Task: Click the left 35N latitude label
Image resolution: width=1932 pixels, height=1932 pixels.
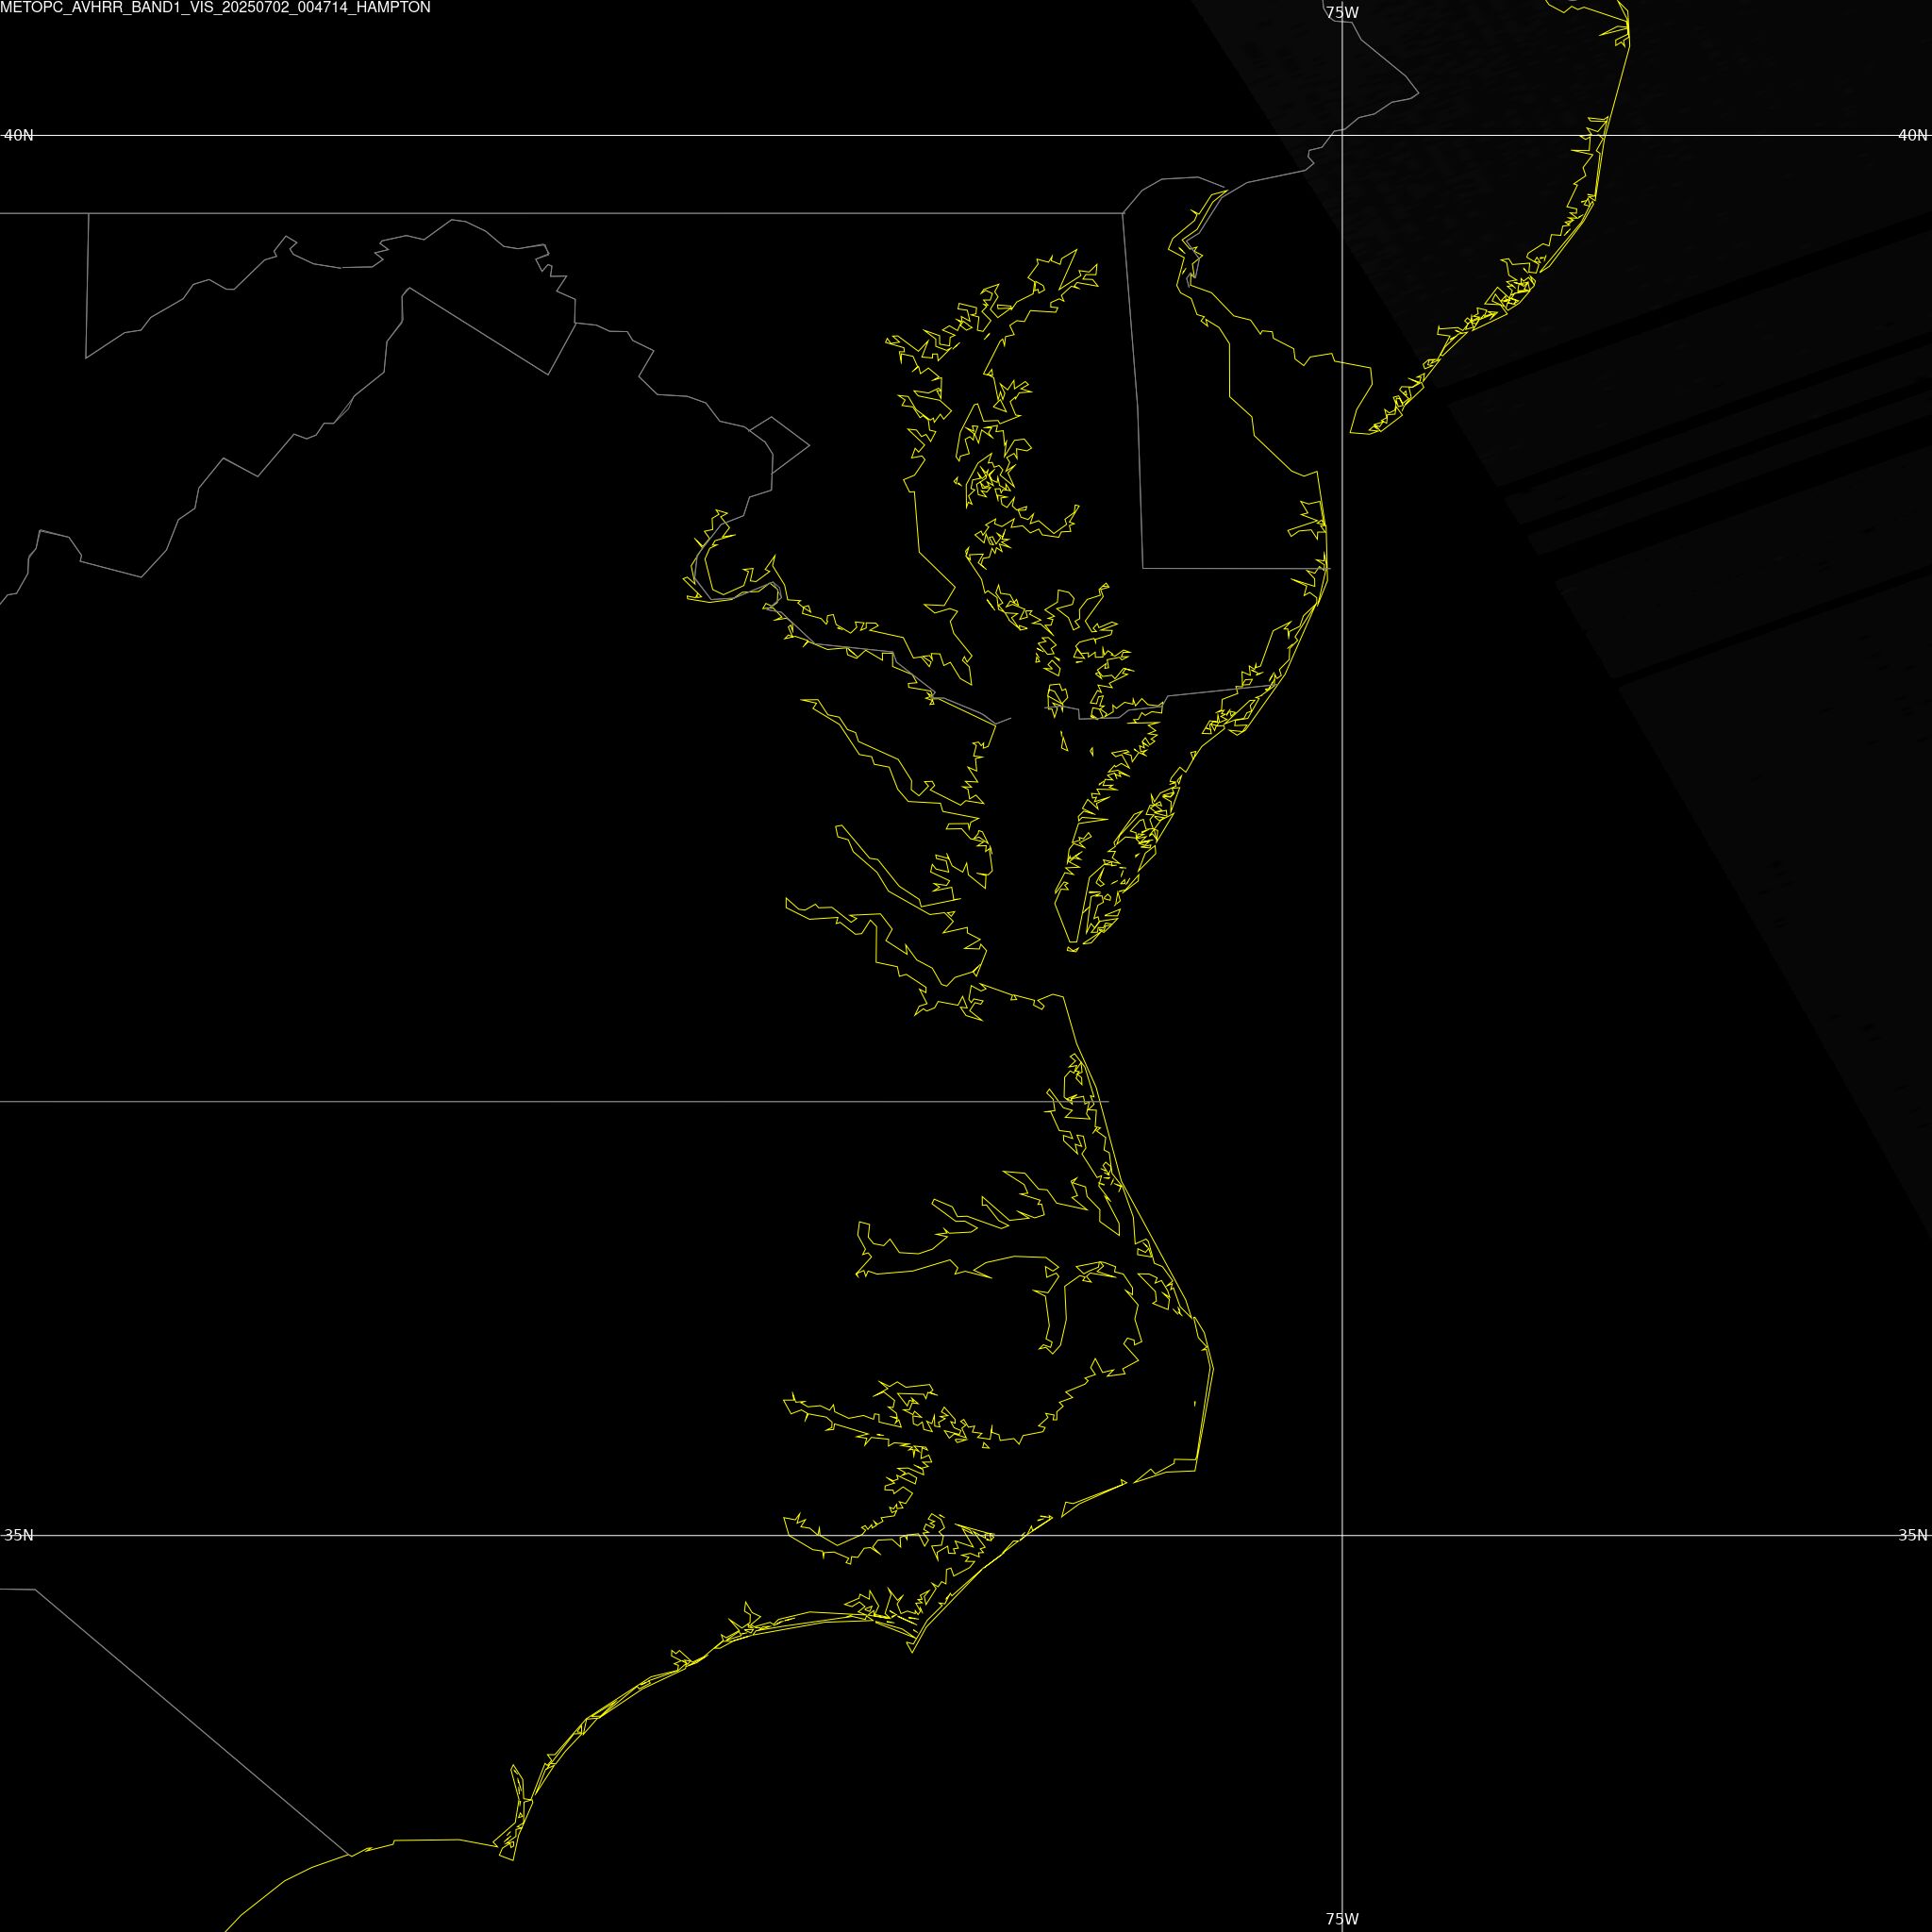Action: (19, 1535)
